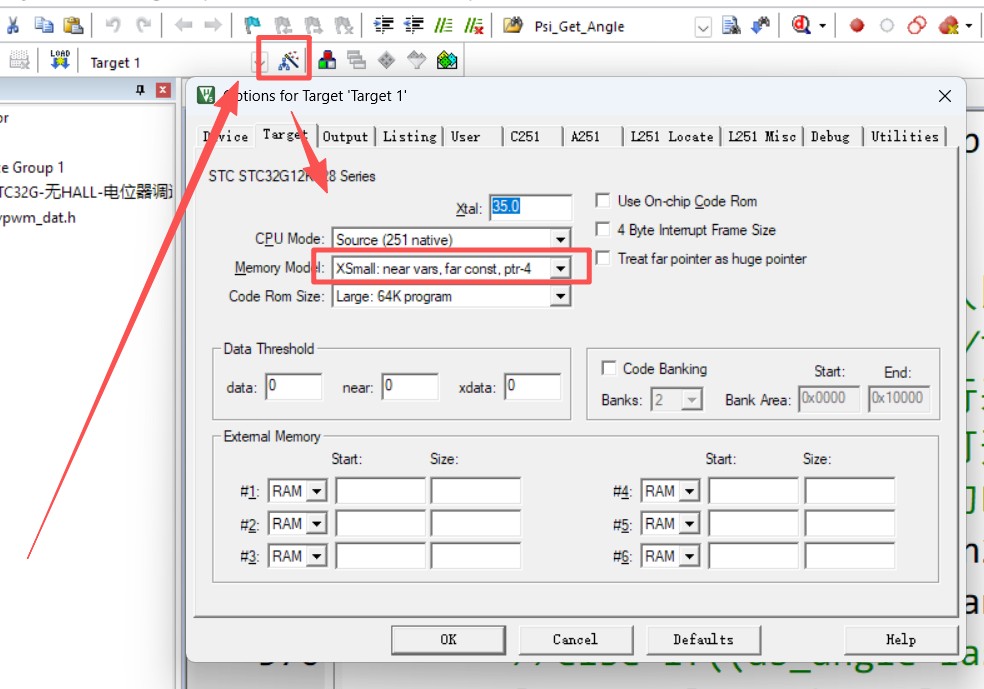The image size is (984, 689).
Task: Open the C251 tab
Action: (x=524, y=137)
